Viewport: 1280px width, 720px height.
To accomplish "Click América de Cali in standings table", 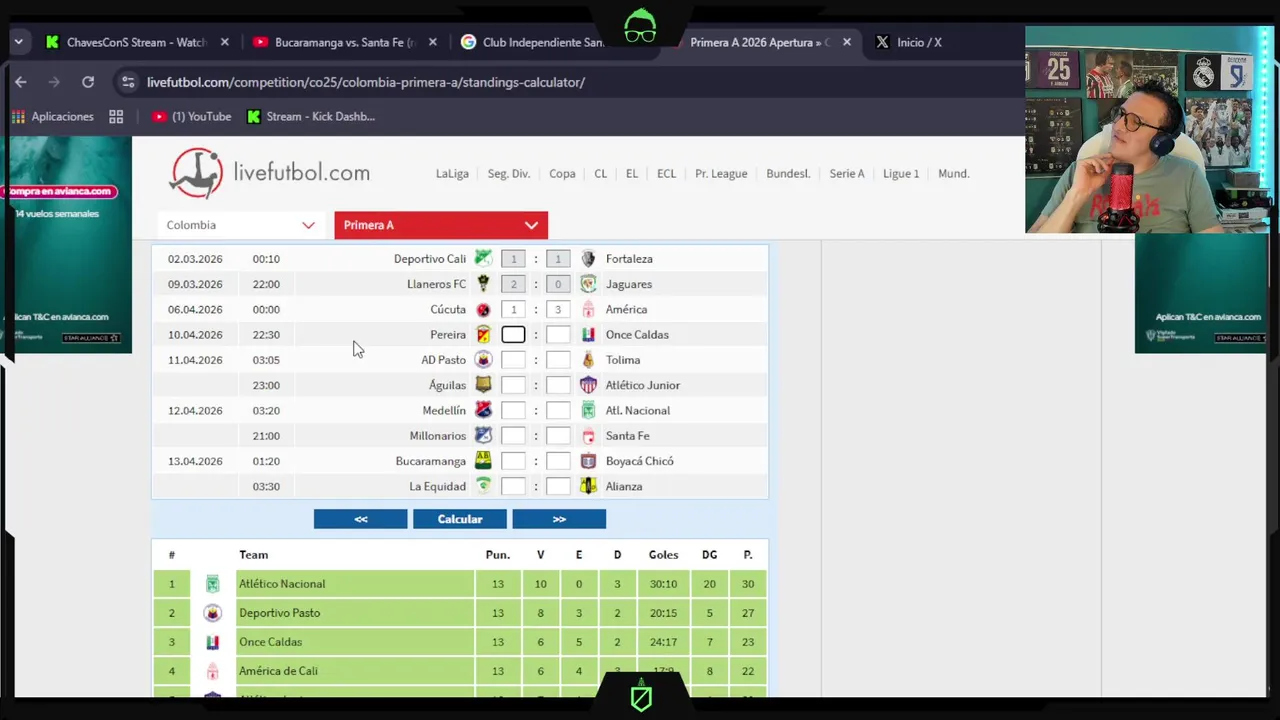I will 278,671.
